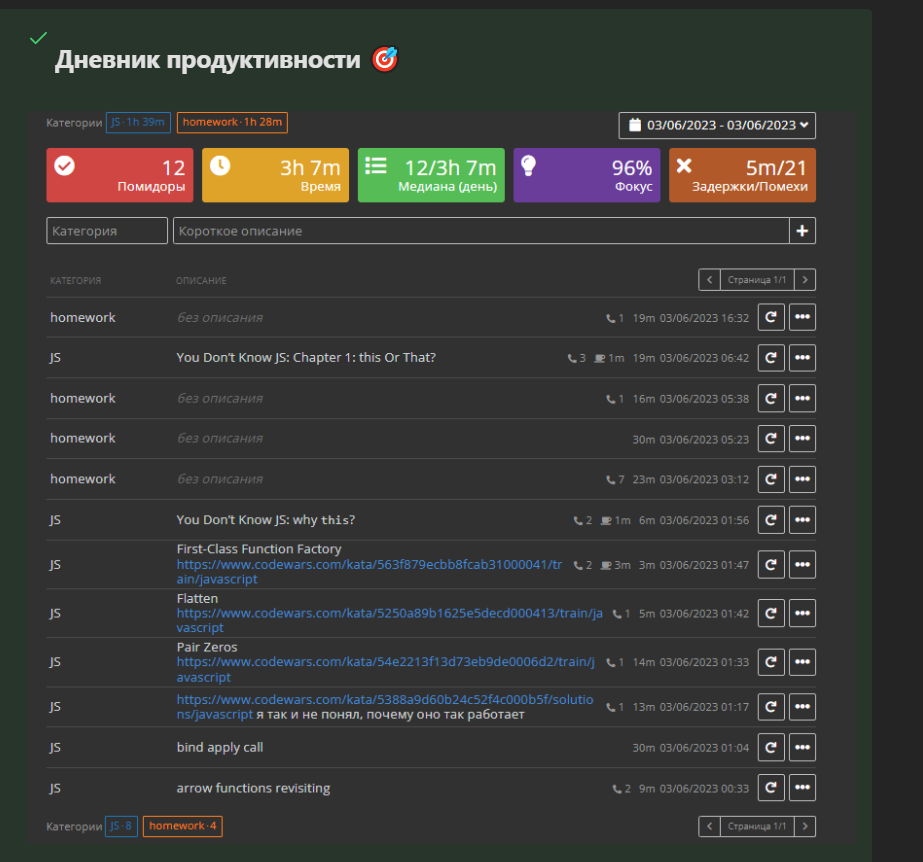Click the orange Задержки/Помехи tile
This screenshot has height=862, width=923.
[742, 175]
